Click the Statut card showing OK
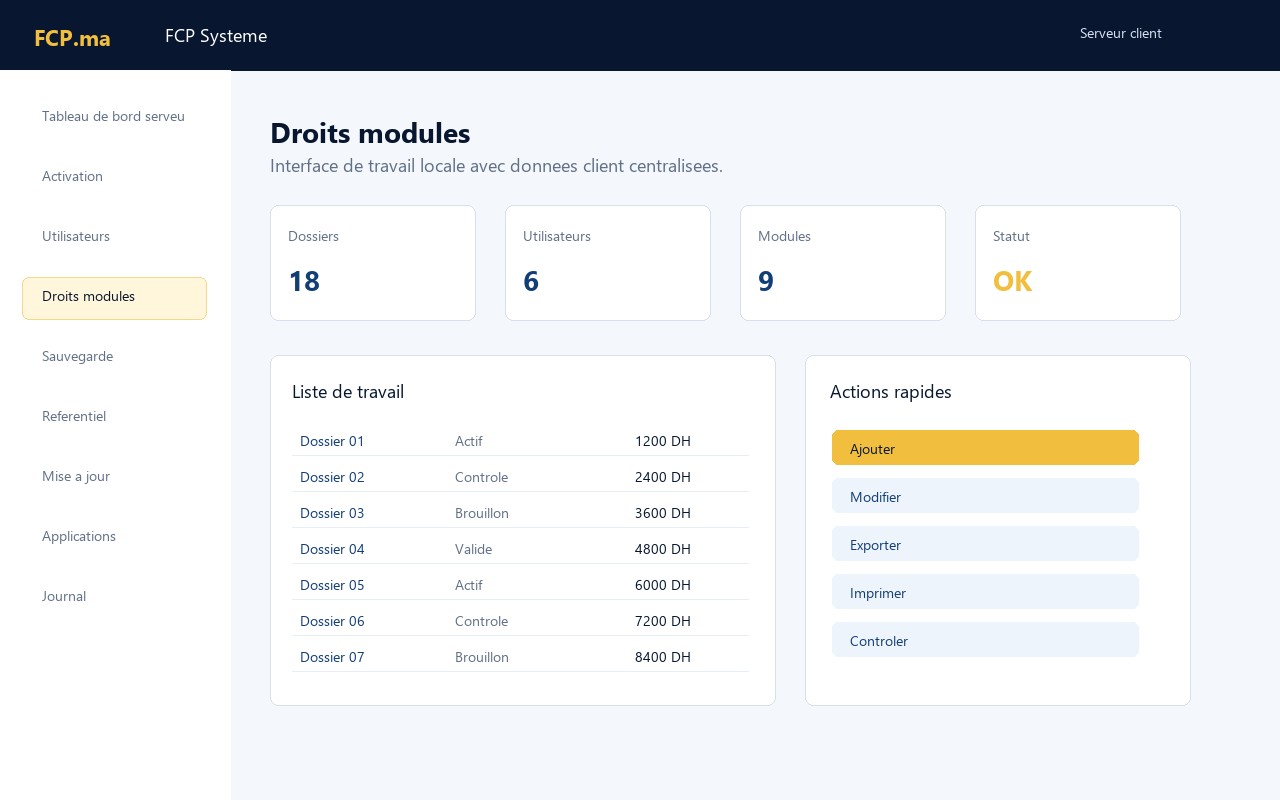 pyautogui.click(x=1078, y=263)
